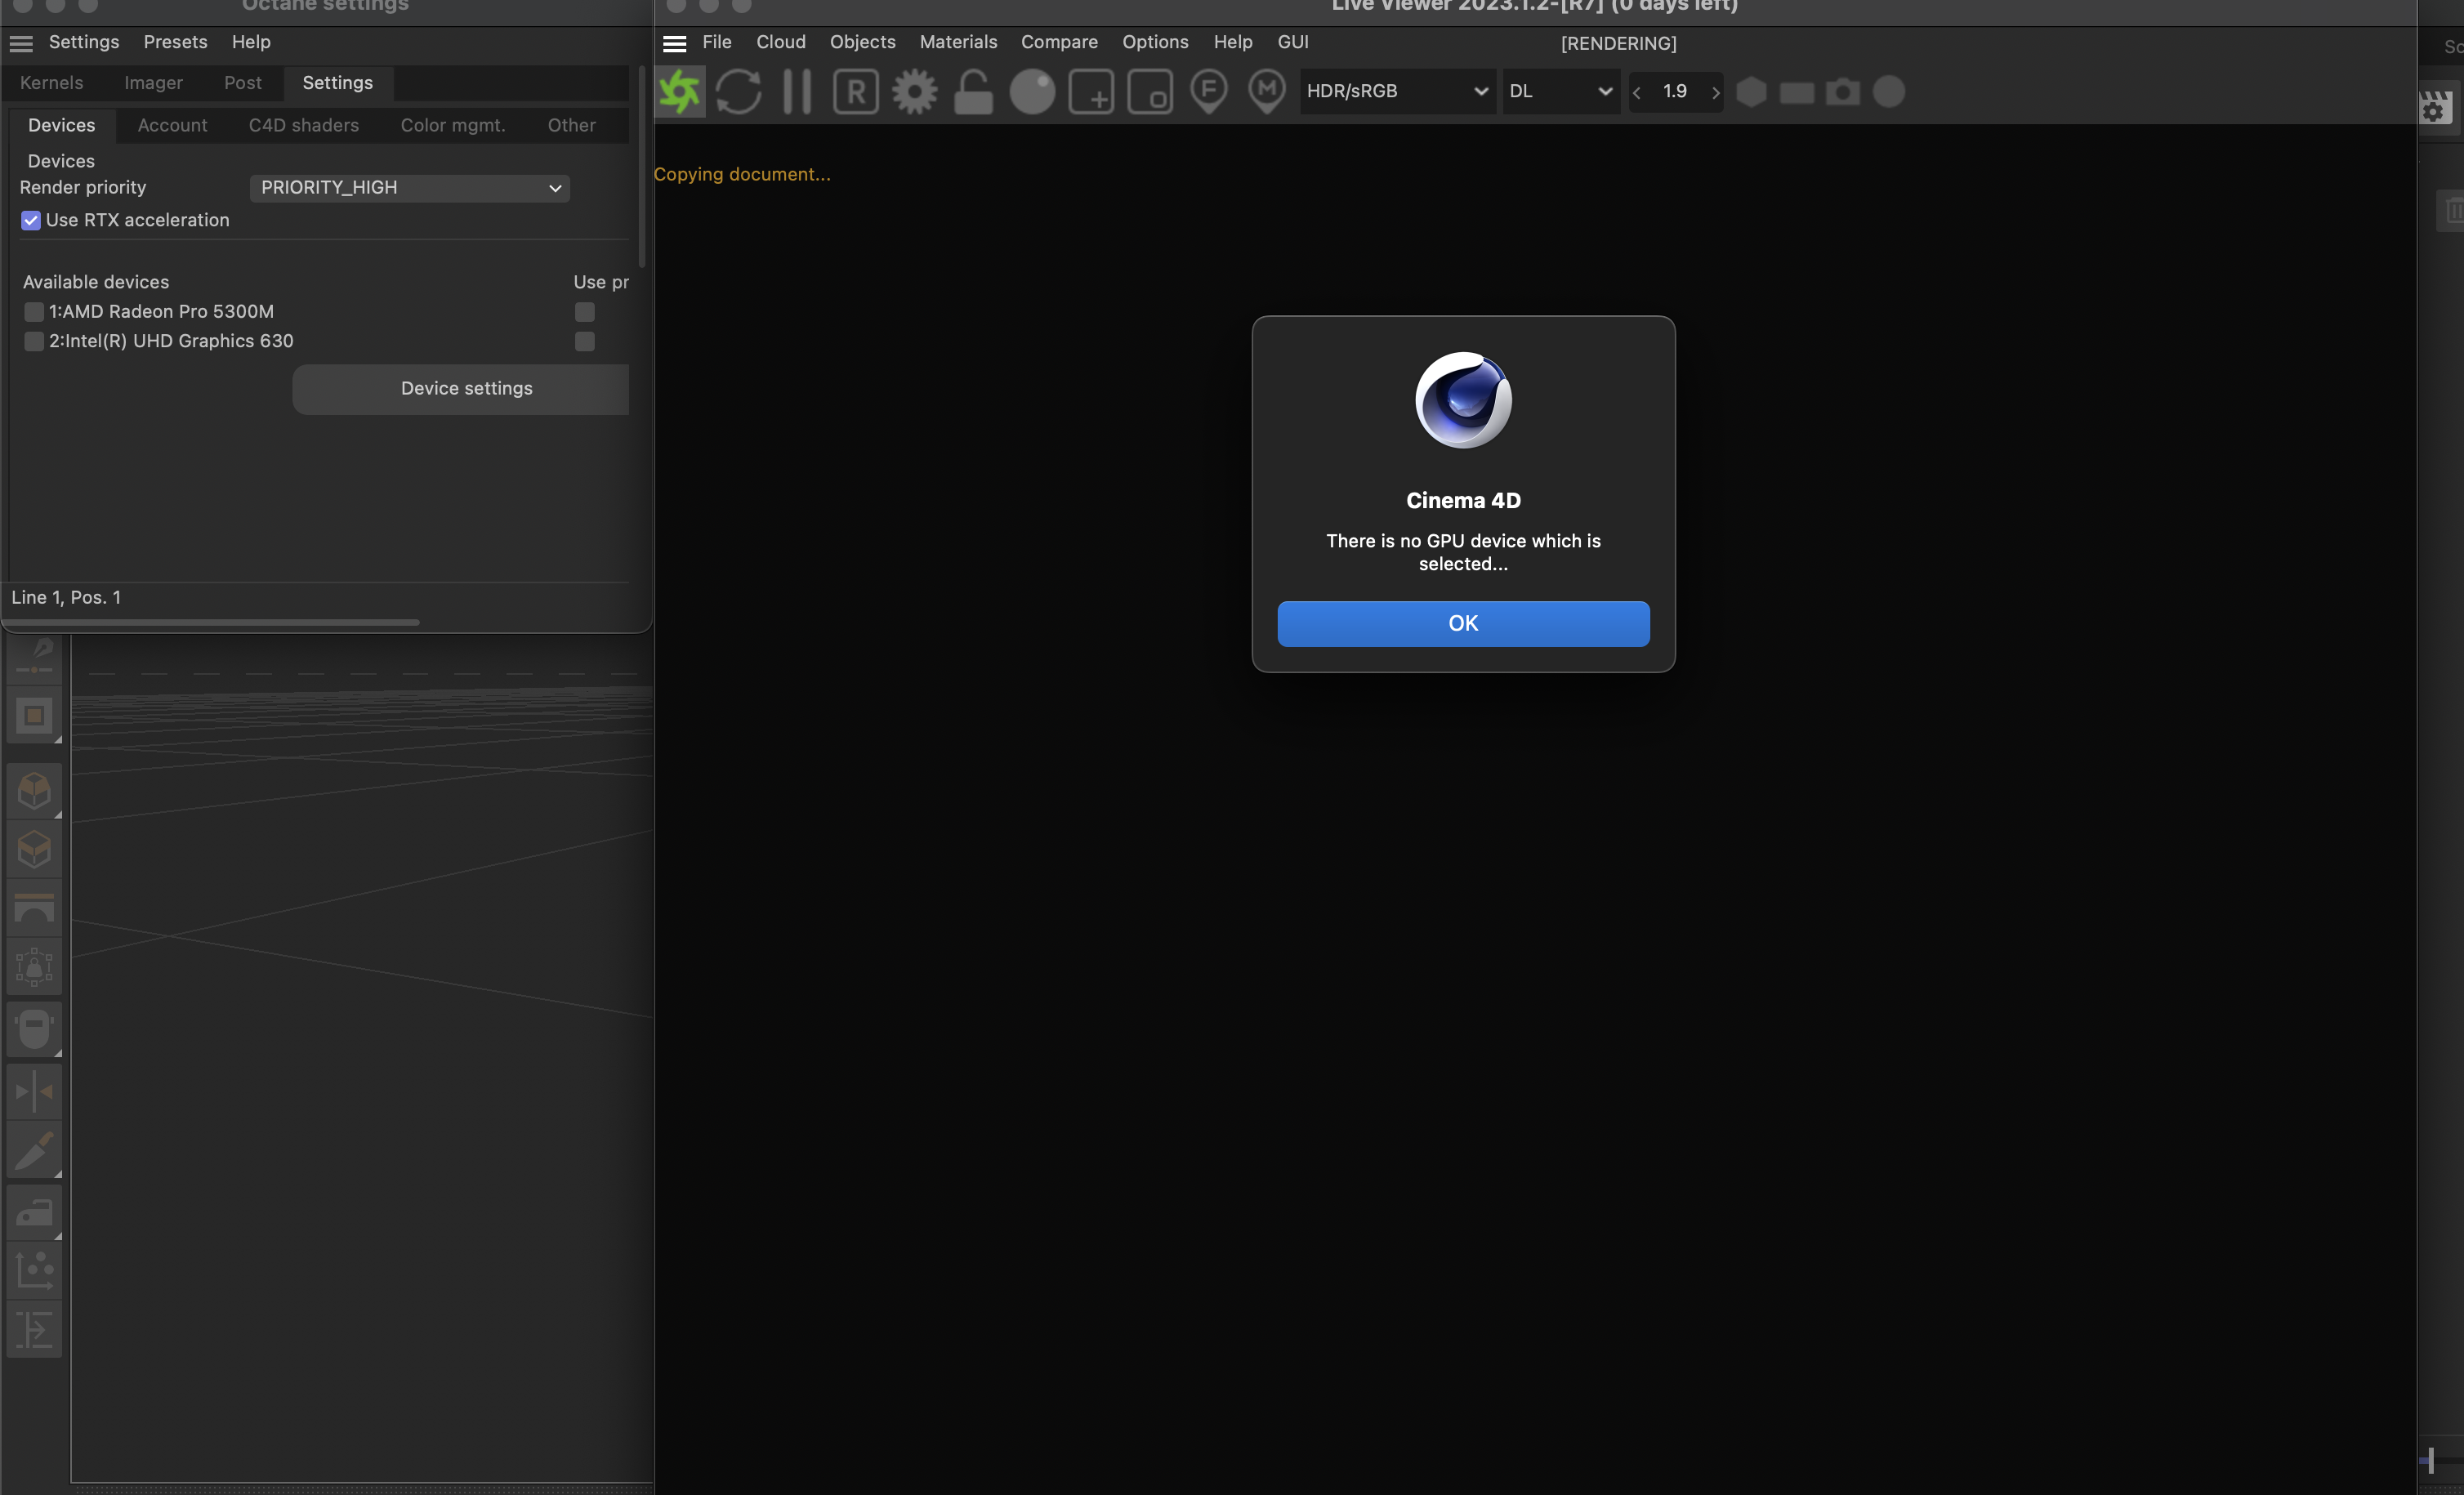Open the Compare menu
Image resolution: width=2464 pixels, height=1495 pixels.
click(x=1059, y=42)
